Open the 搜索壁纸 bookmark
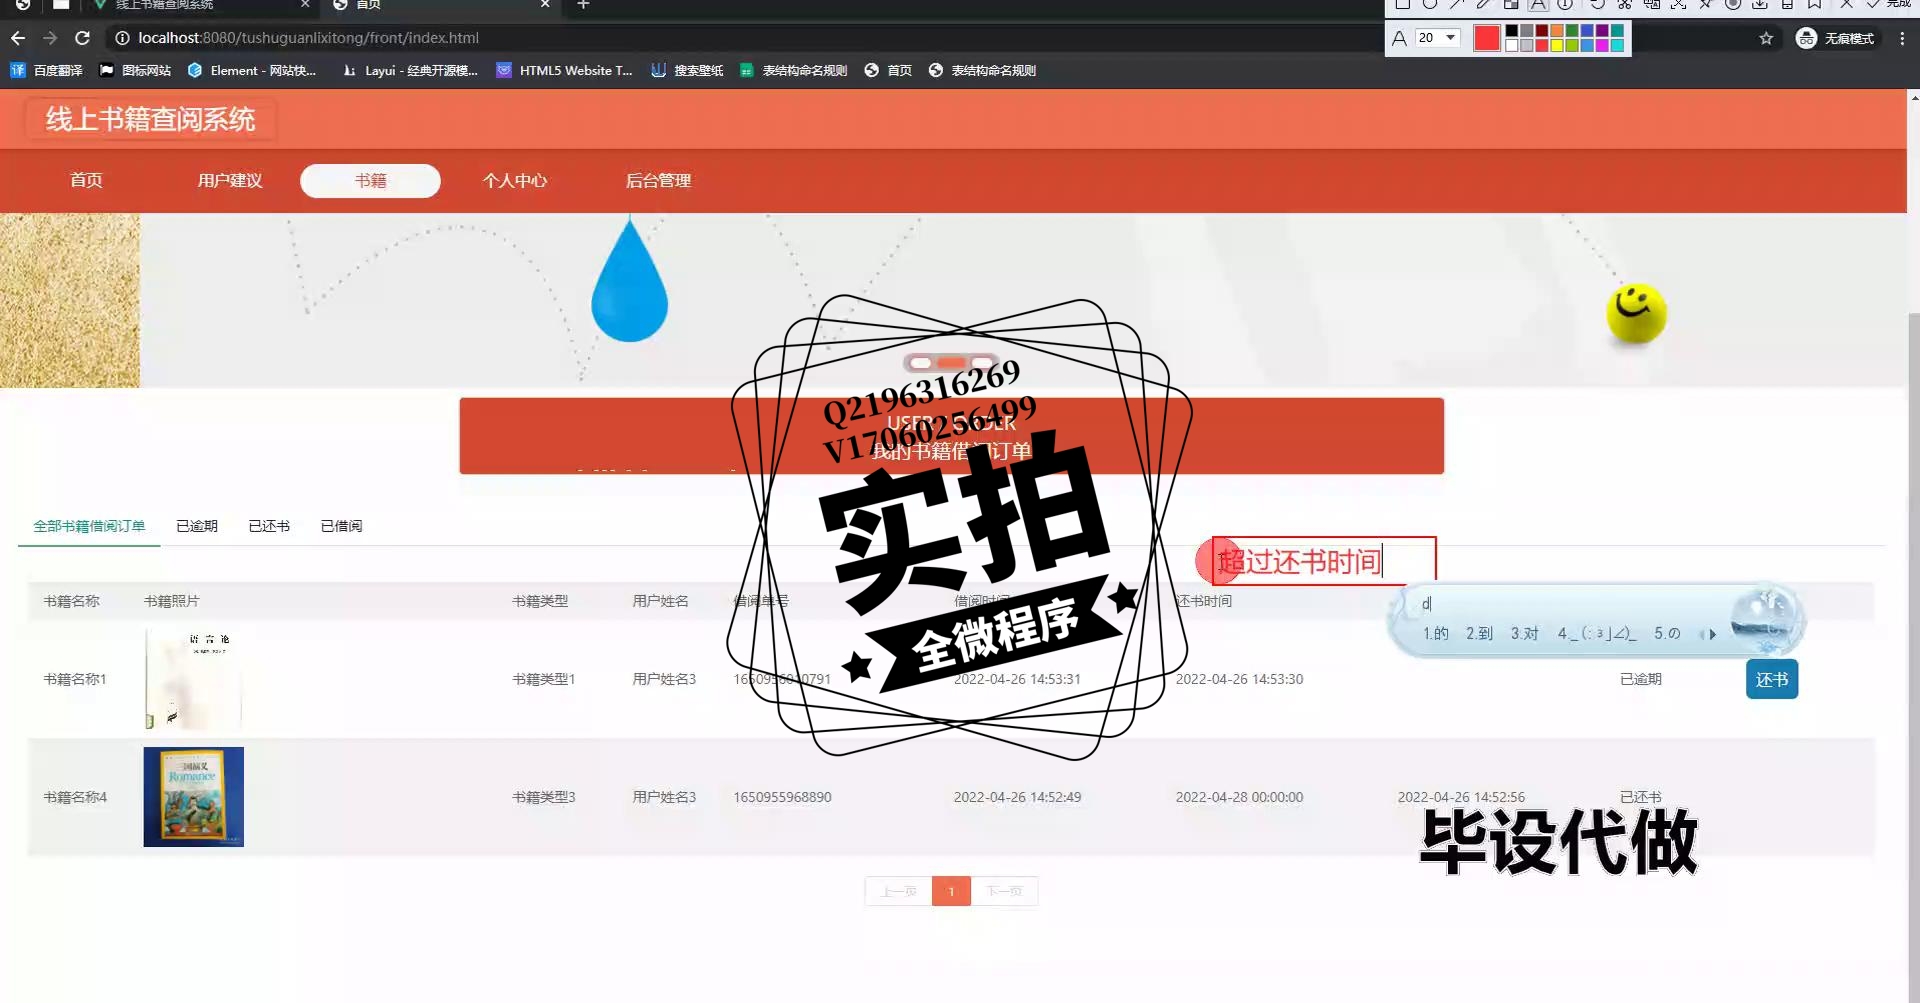This screenshot has height=1003, width=1920. pos(687,70)
